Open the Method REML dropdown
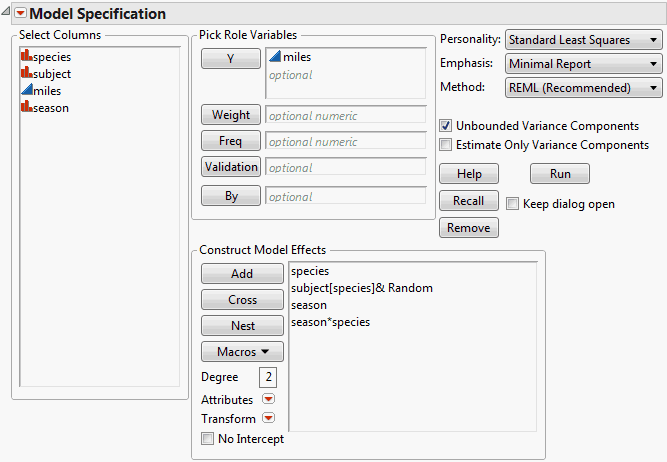Viewport: 667px width, 462px height. tap(584, 88)
